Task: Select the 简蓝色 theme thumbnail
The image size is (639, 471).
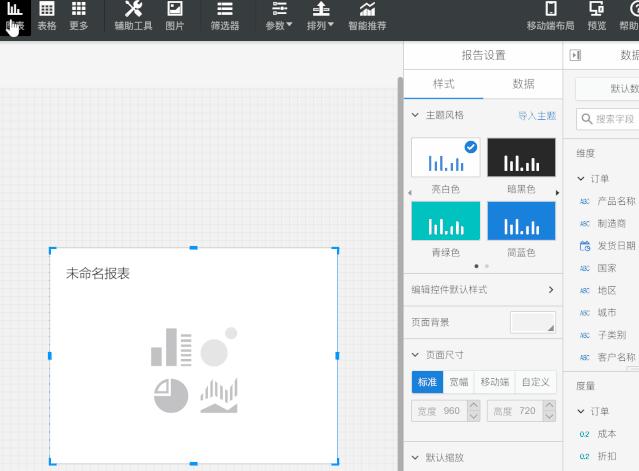Action: coord(521,221)
